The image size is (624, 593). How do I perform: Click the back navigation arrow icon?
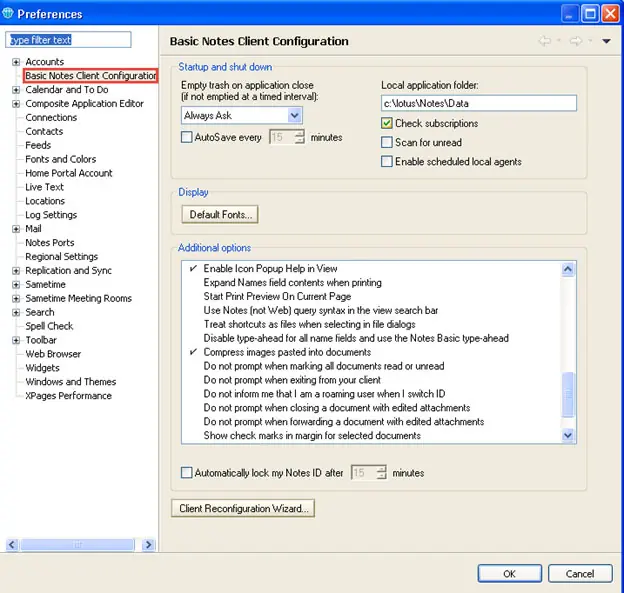point(545,41)
